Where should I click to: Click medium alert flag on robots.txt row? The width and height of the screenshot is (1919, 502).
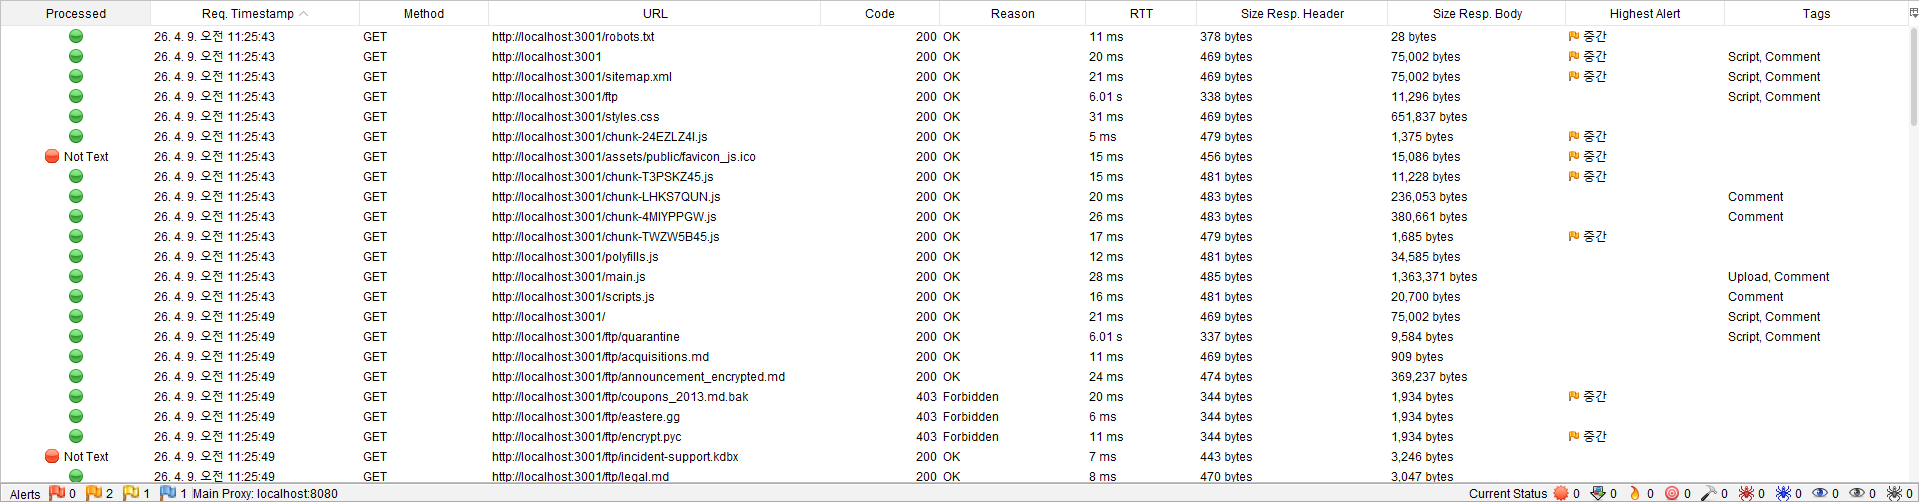click(x=1574, y=36)
